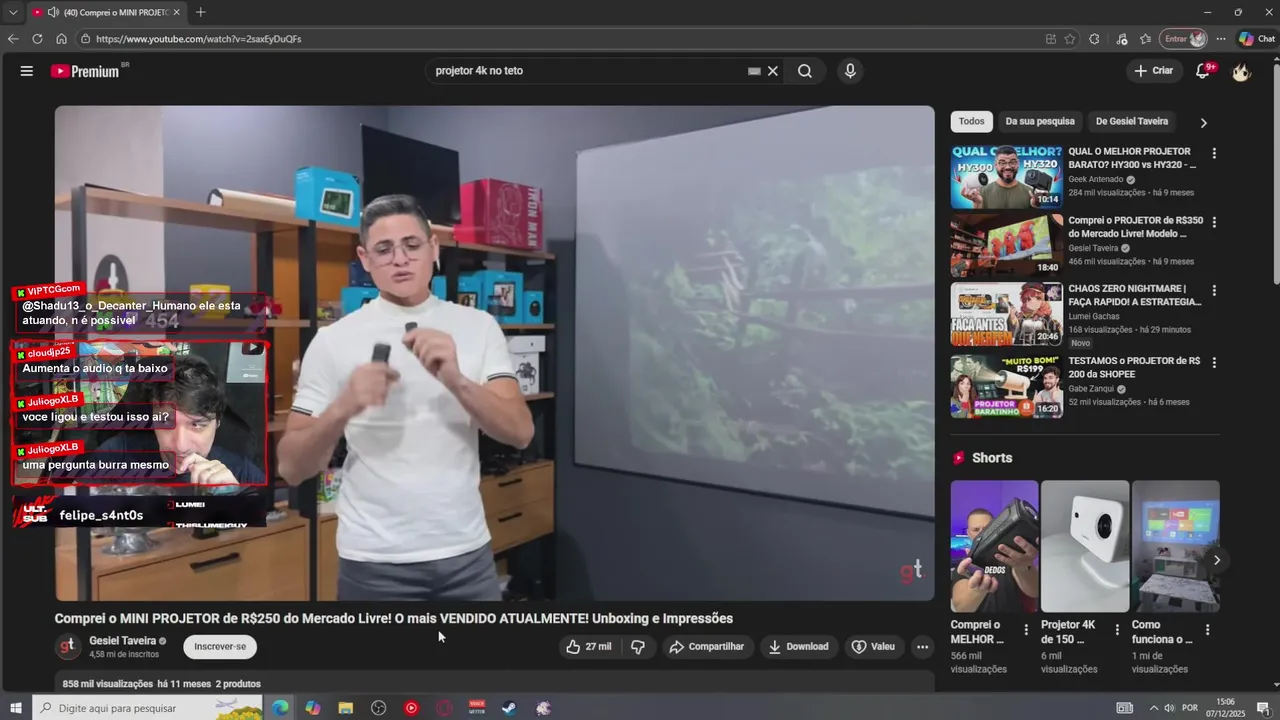The height and width of the screenshot is (720, 1280).
Task: Select Da sua pesquisa filter chip
Action: 1040,121
